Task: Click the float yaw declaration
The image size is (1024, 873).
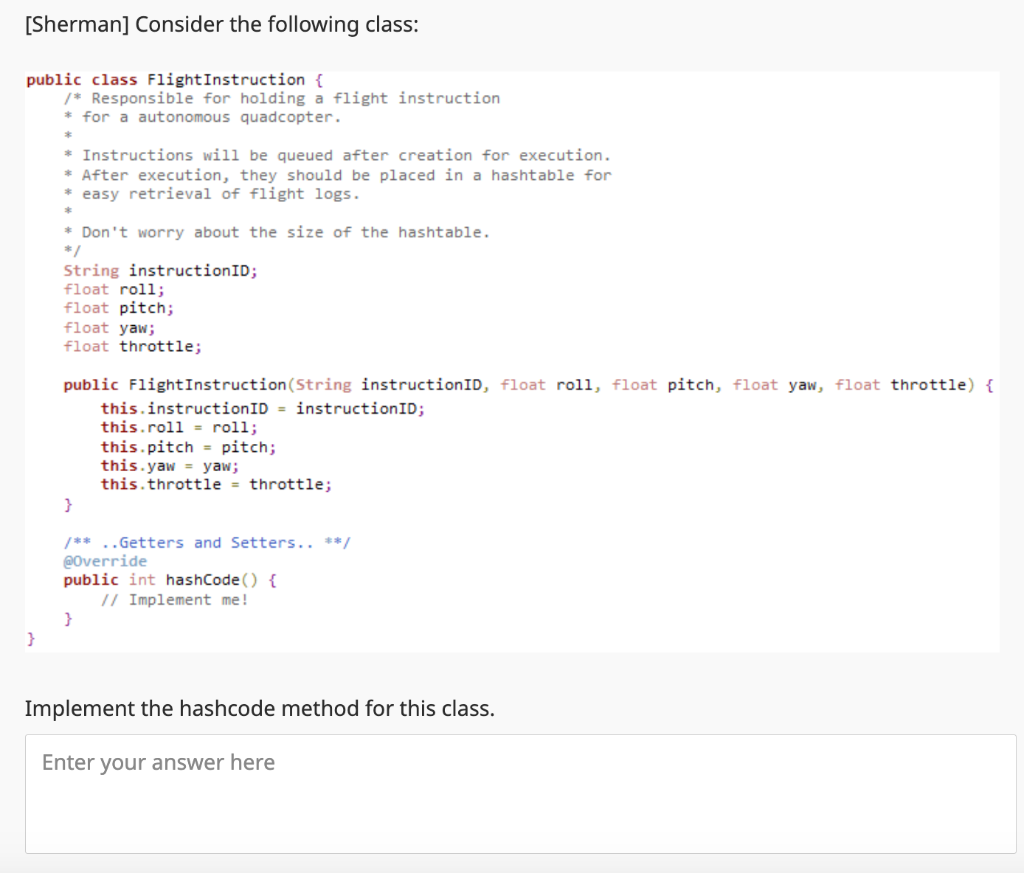Action: click(110, 327)
